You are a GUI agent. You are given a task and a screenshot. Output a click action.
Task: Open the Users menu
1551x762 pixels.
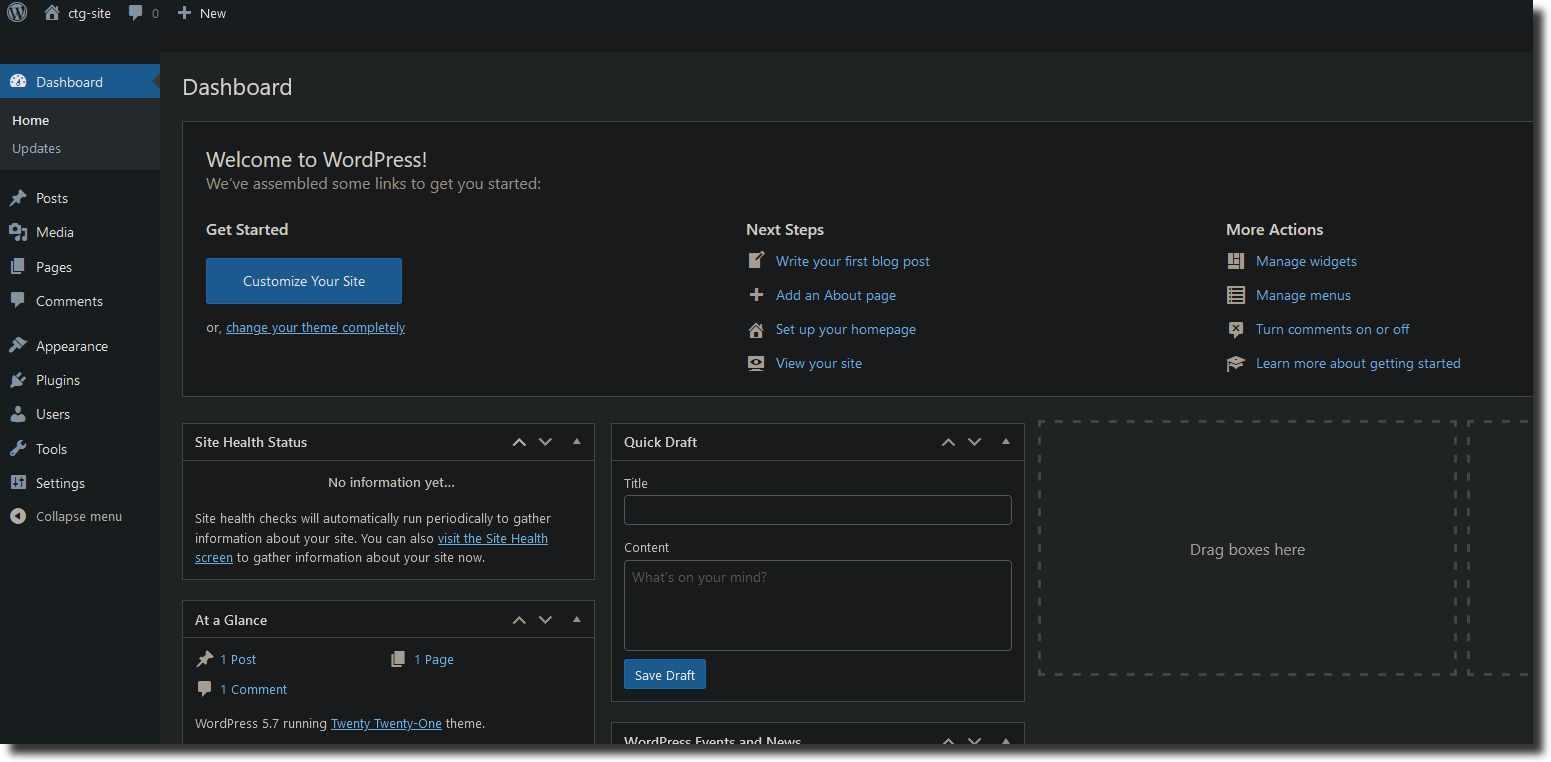tap(80, 414)
